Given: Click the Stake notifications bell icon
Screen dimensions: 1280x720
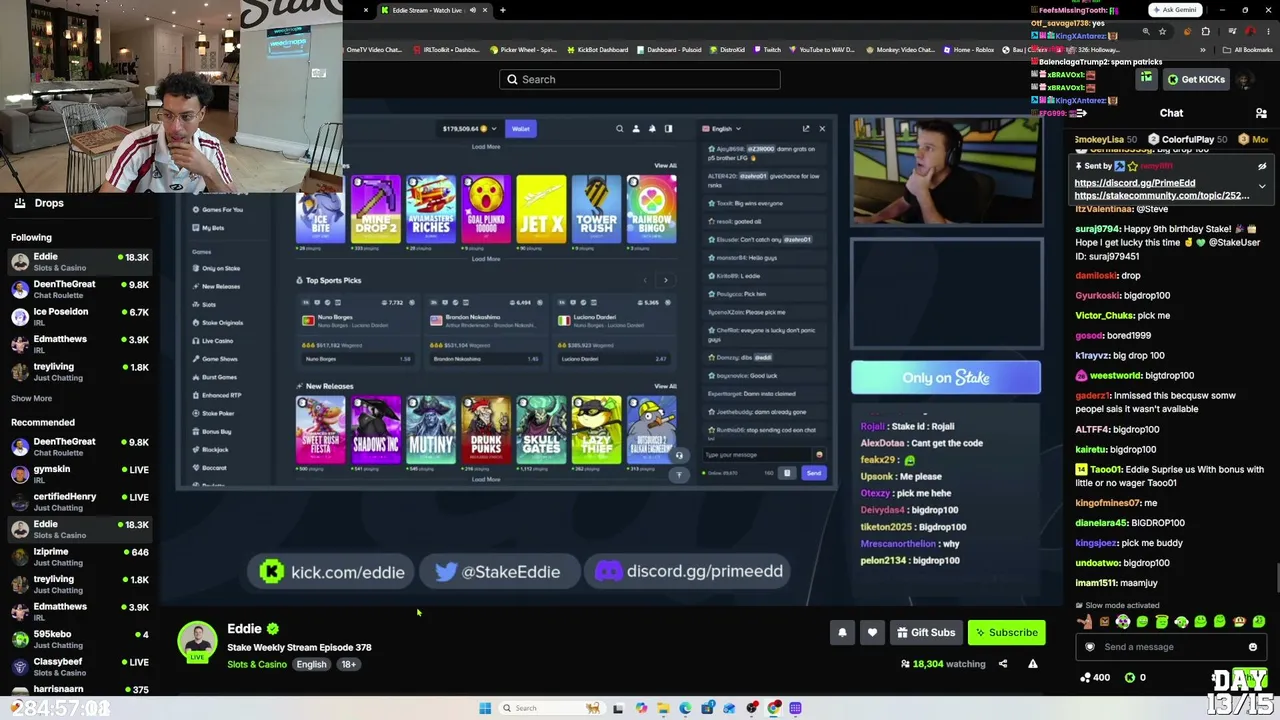Looking at the screenshot, I should pos(652,128).
